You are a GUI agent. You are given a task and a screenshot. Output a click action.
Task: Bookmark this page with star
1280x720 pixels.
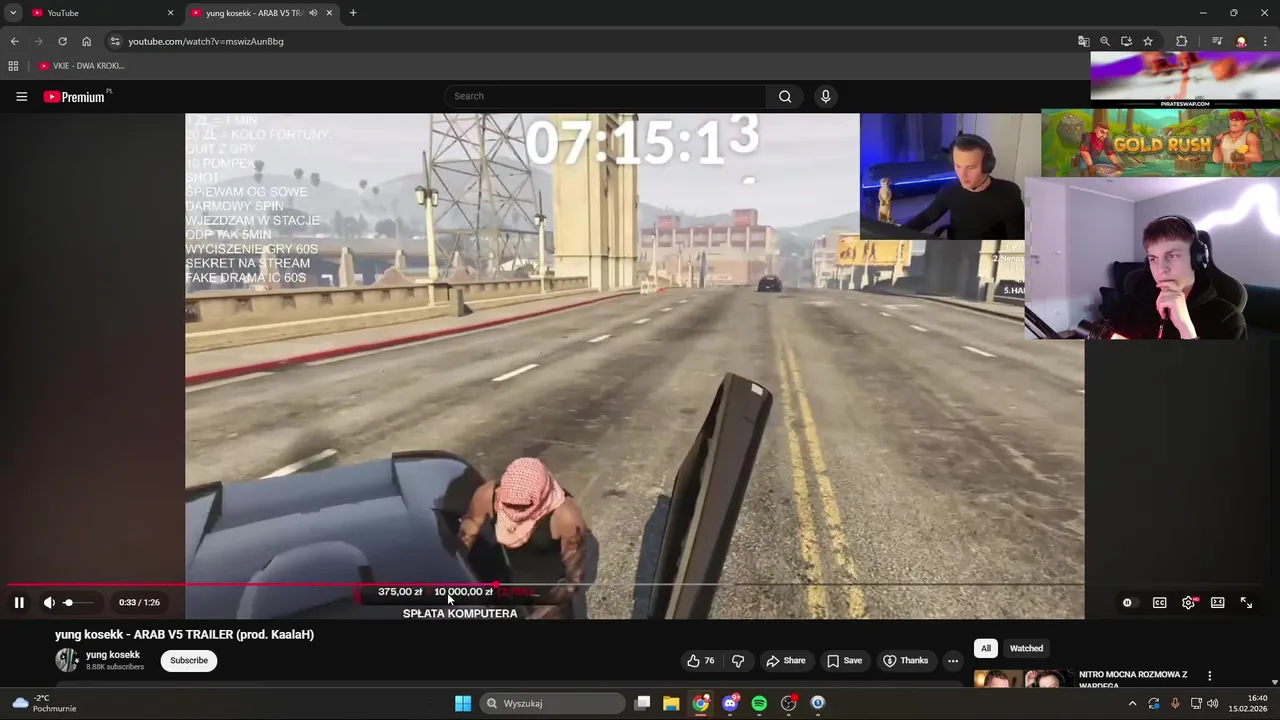pos(1148,41)
